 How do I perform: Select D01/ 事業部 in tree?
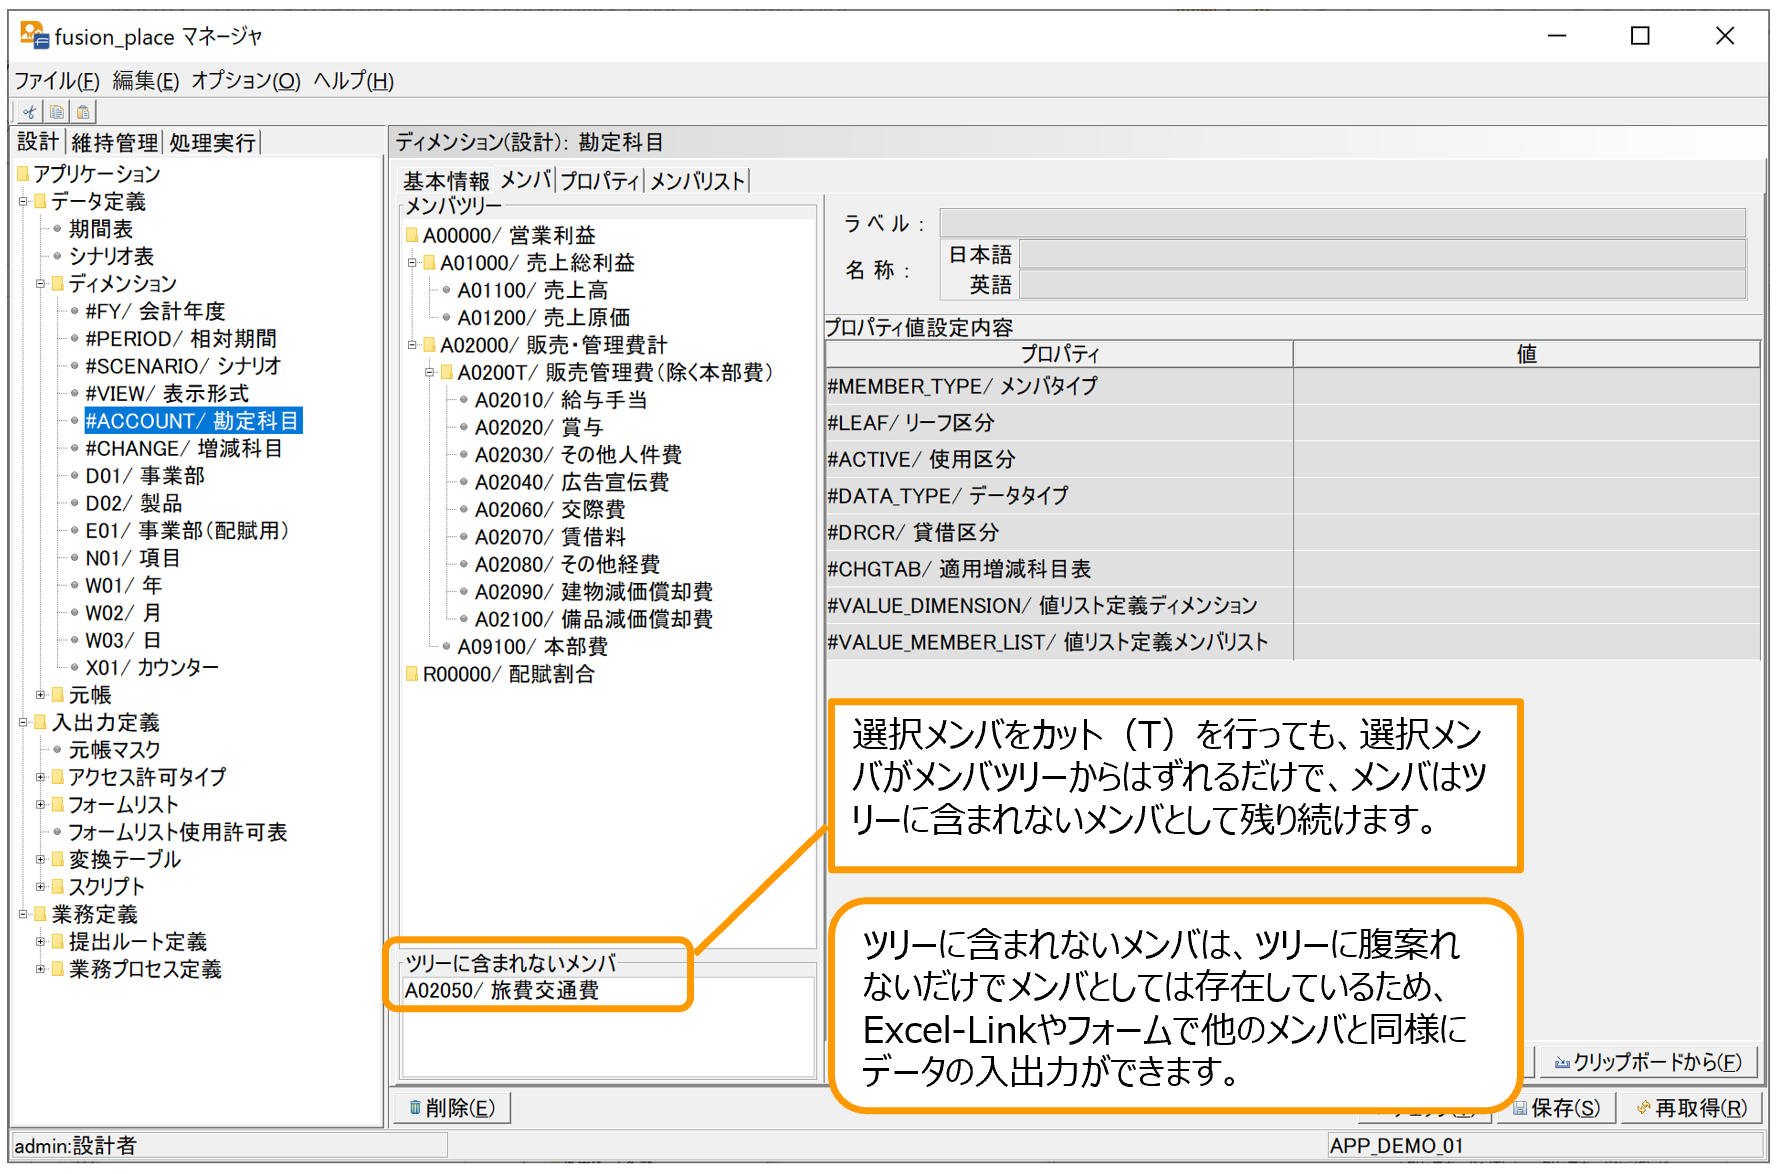[145, 476]
